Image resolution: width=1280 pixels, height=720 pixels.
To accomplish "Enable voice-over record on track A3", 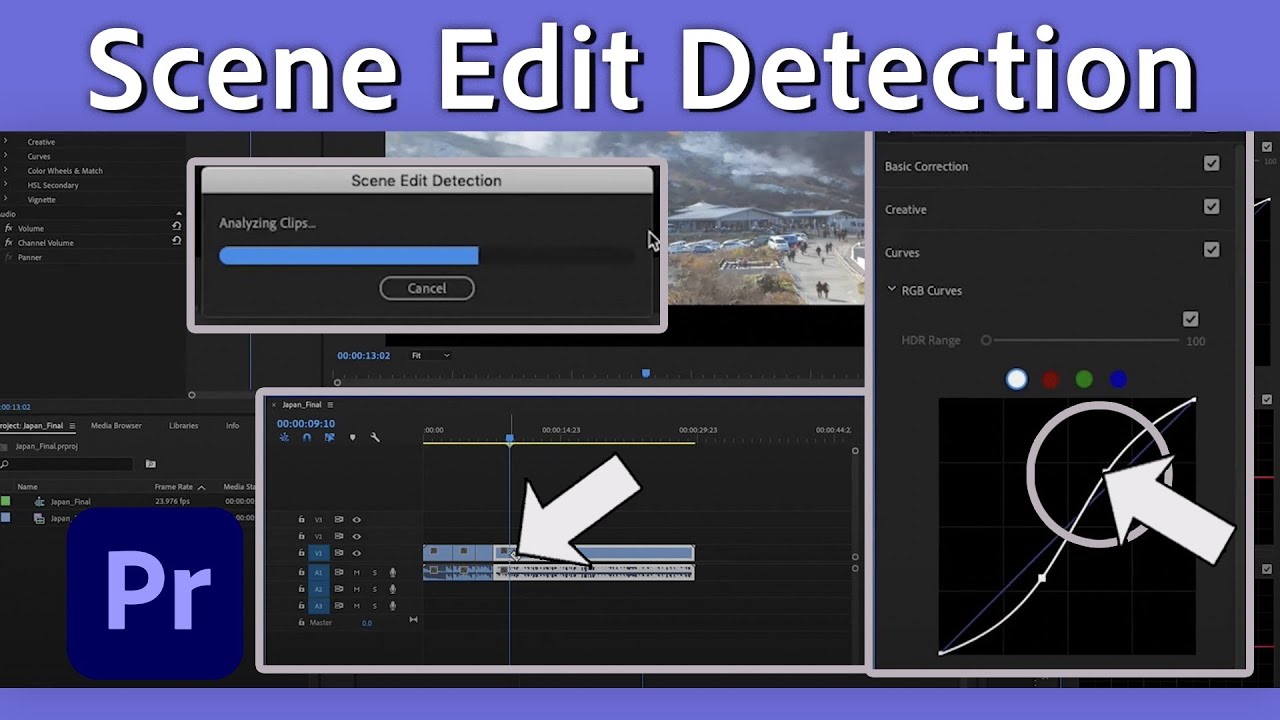I will click(393, 606).
